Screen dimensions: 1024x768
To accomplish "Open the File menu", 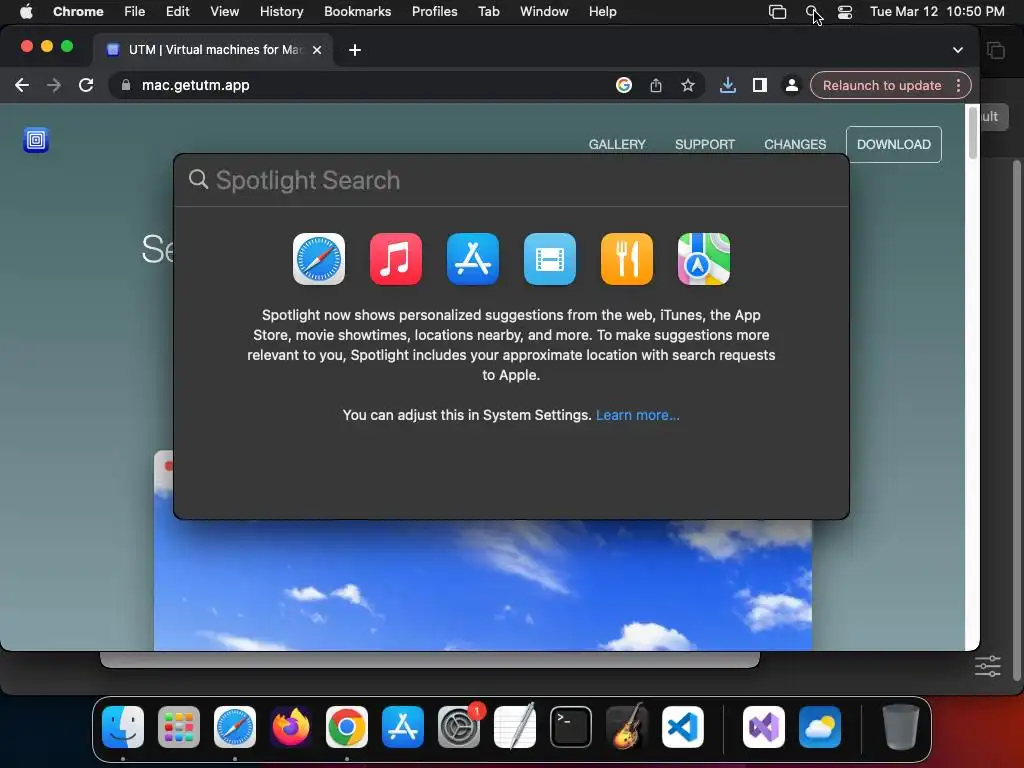I will 135,12.
